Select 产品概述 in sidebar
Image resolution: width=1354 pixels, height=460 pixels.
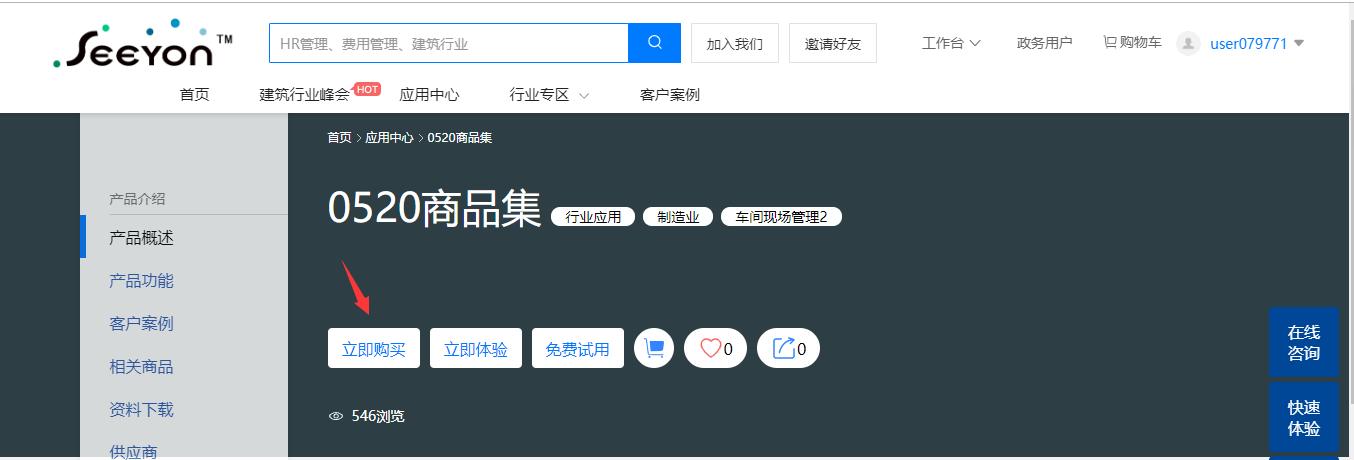141,238
